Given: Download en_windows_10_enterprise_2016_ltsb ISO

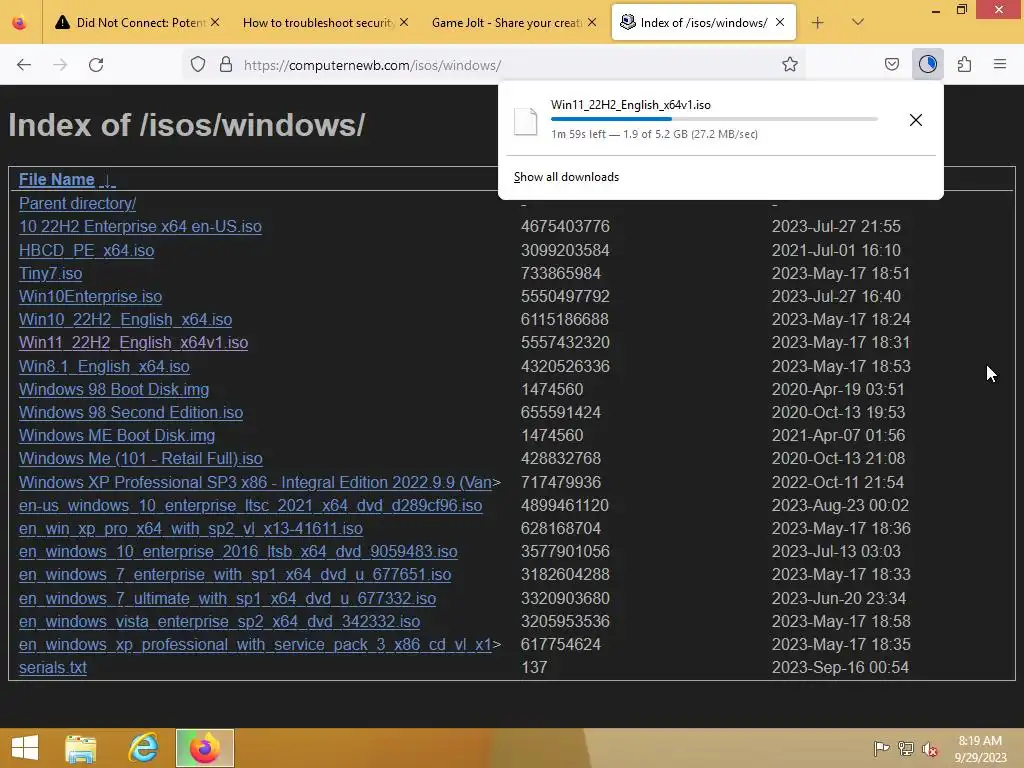Looking at the screenshot, I should pos(238,552).
